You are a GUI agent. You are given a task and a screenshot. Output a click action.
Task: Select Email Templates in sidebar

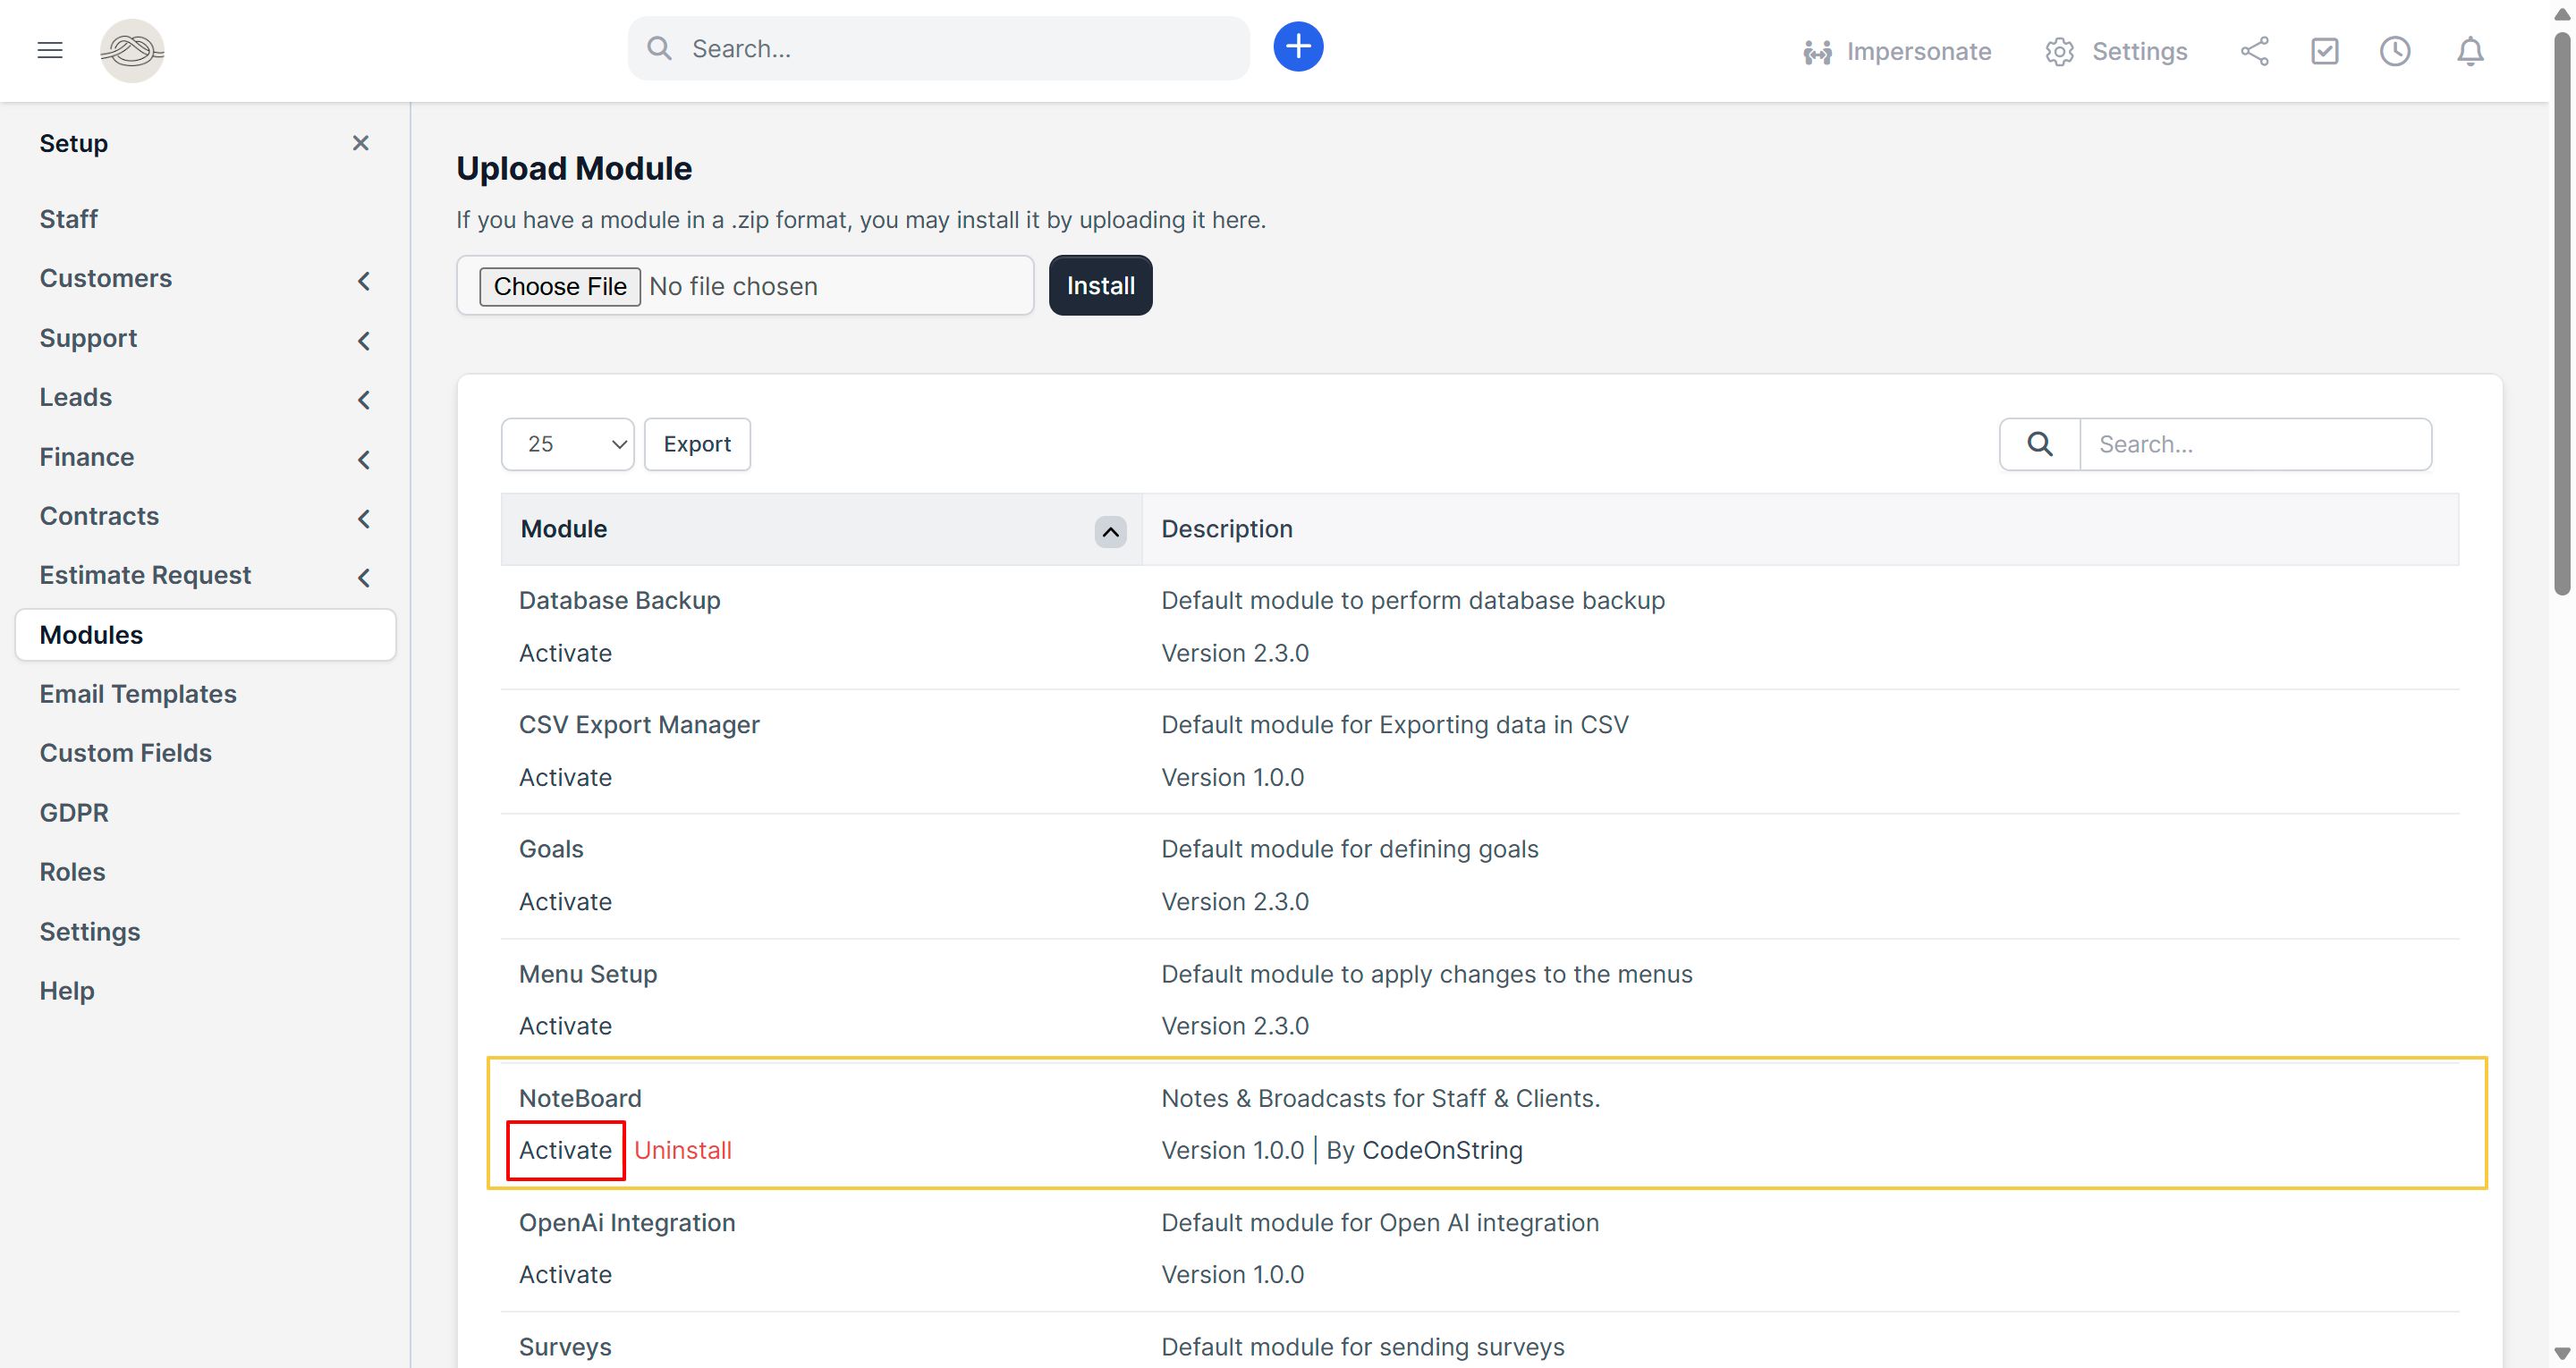[138, 693]
